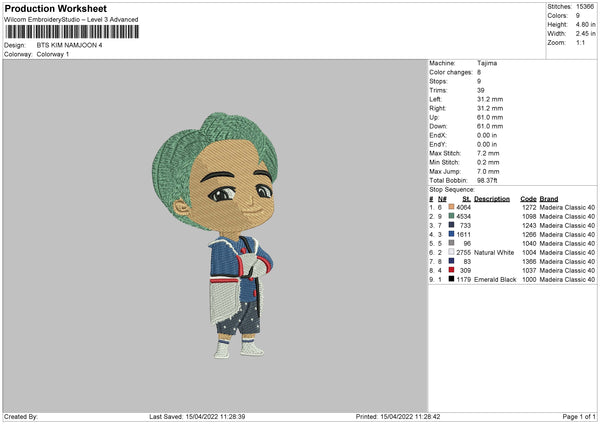Click the 'Brand' column header

pyautogui.click(x=549, y=199)
